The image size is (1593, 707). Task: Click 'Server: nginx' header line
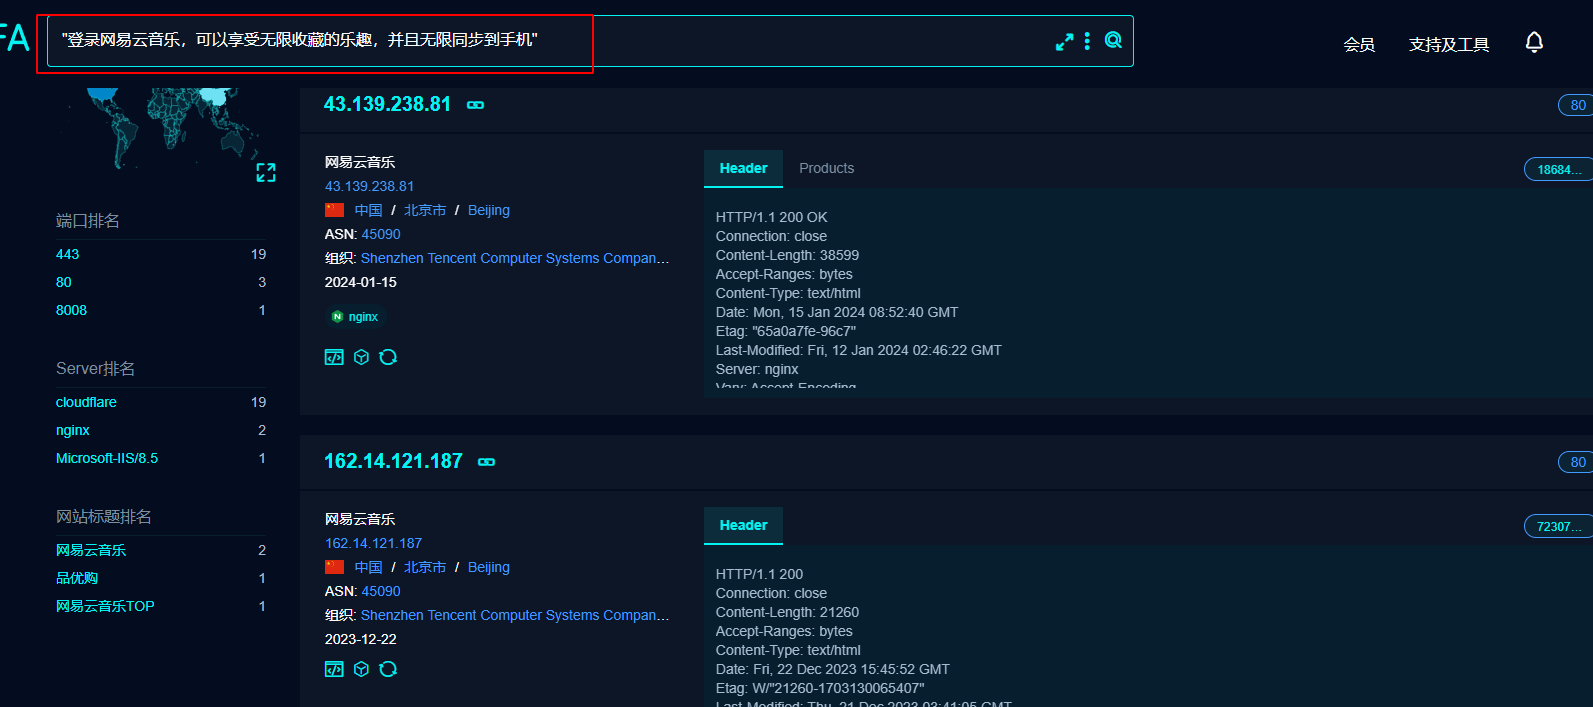click(x=757, y=369)
